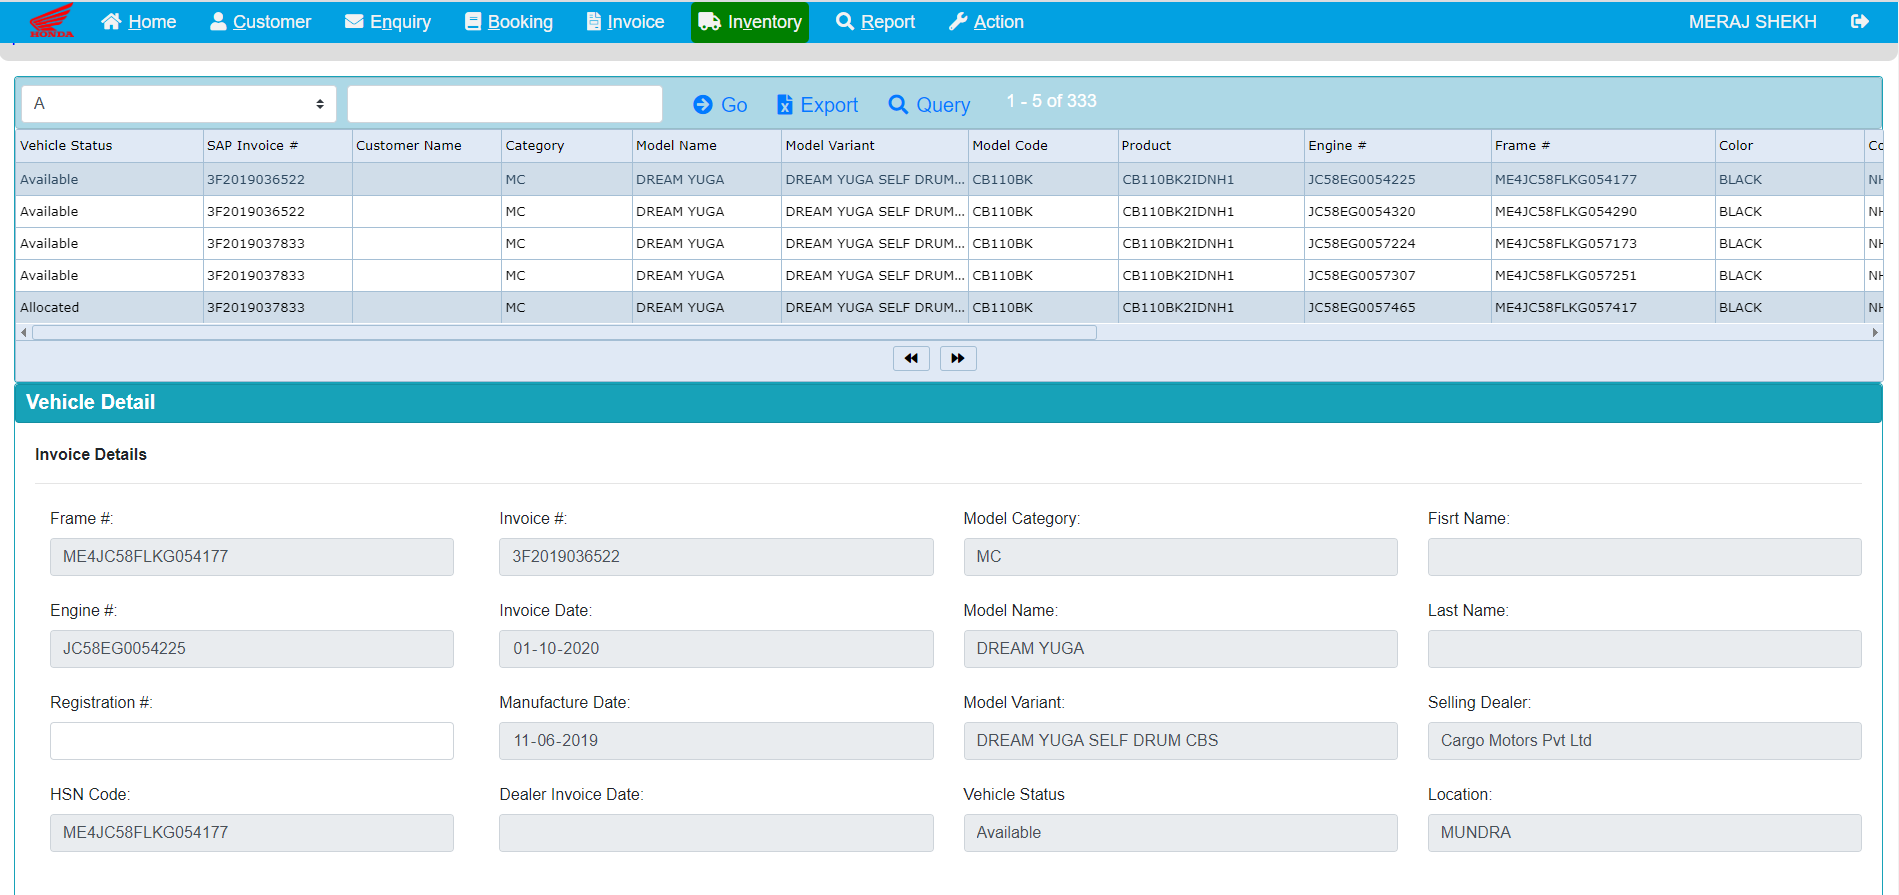Click the logout icon beside MERAJ SHEKH
The width and height of the screenshot is (1899, 895).
pyautogui.click(x=1860, y=22)
